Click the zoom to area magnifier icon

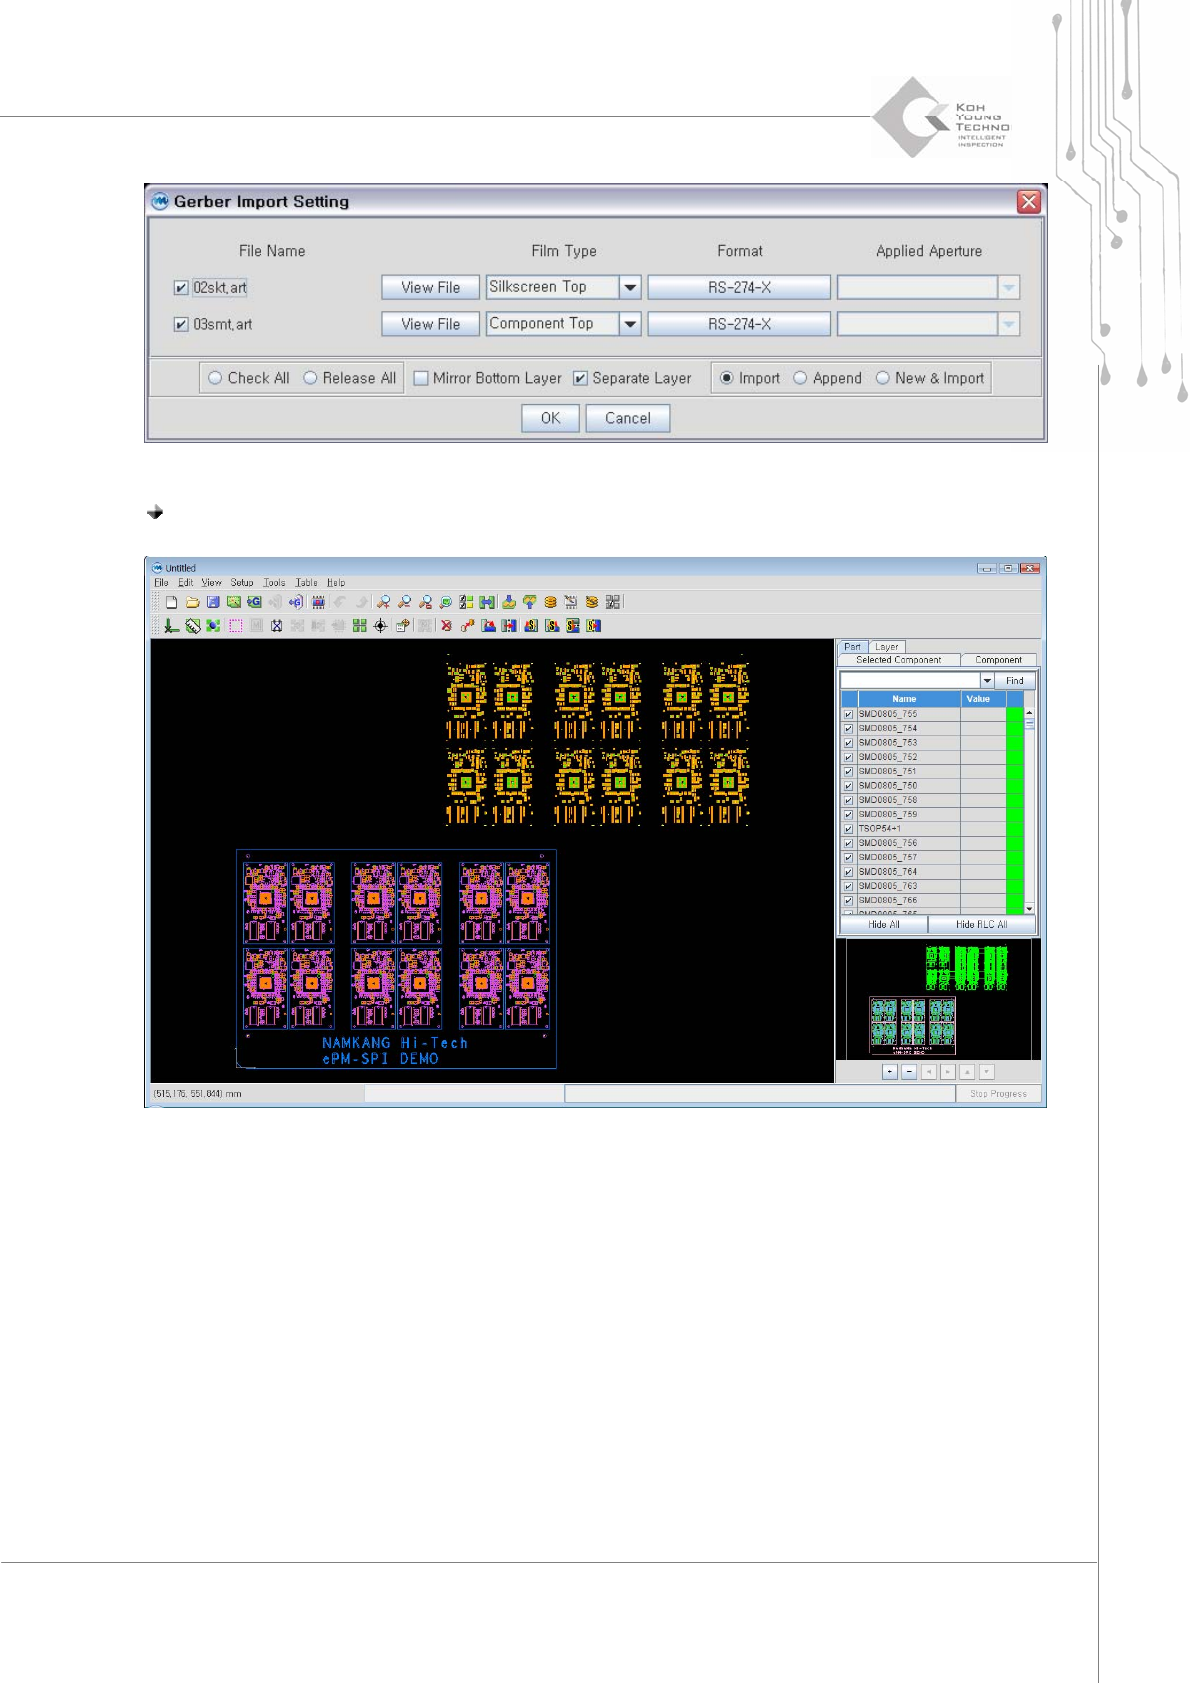tap(426, 602)
